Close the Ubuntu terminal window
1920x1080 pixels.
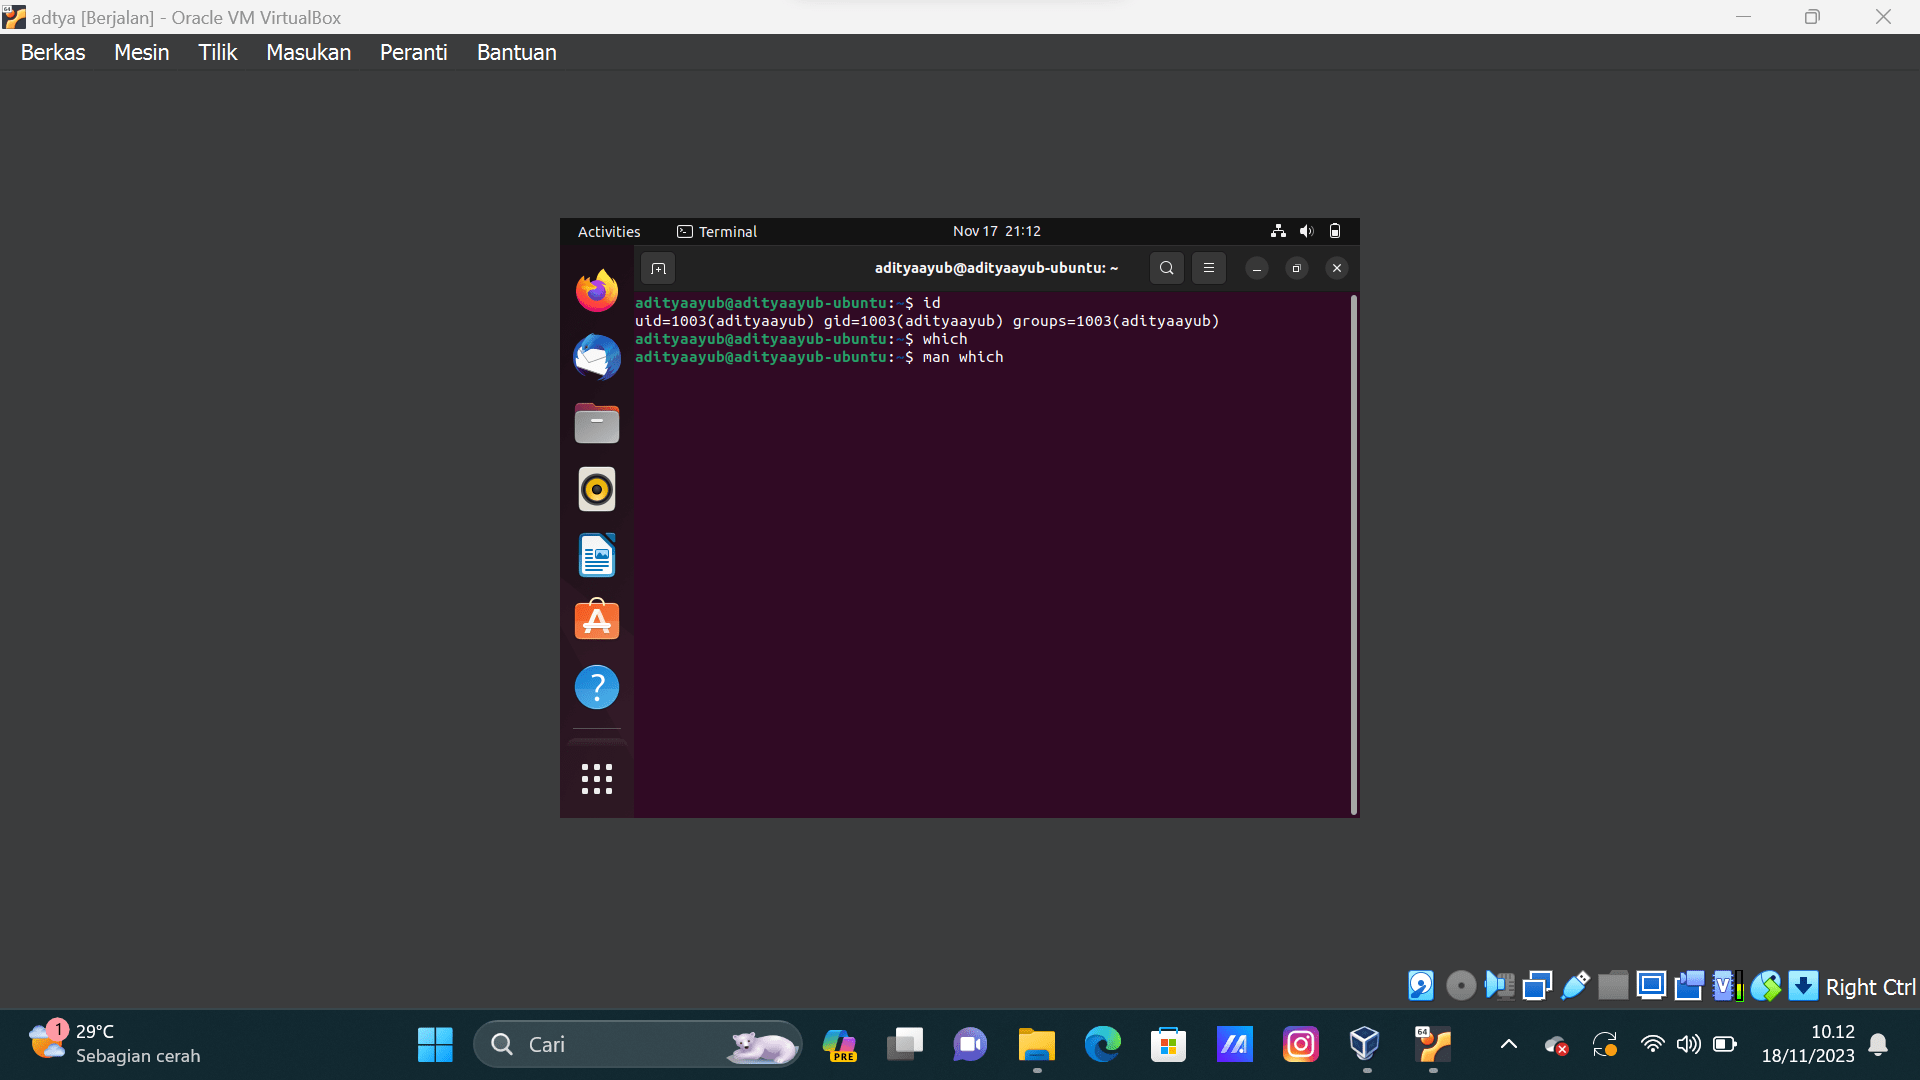(x=1337, y=268)
